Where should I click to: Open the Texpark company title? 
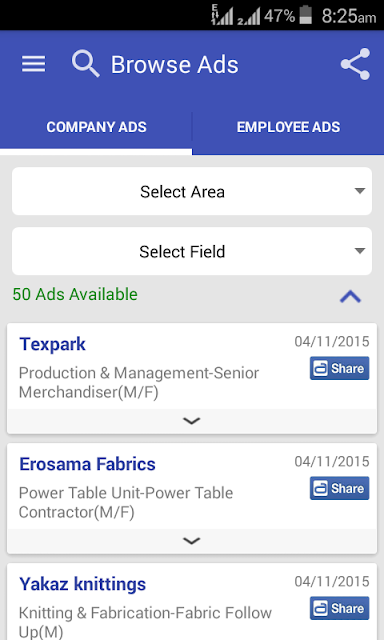53,344
